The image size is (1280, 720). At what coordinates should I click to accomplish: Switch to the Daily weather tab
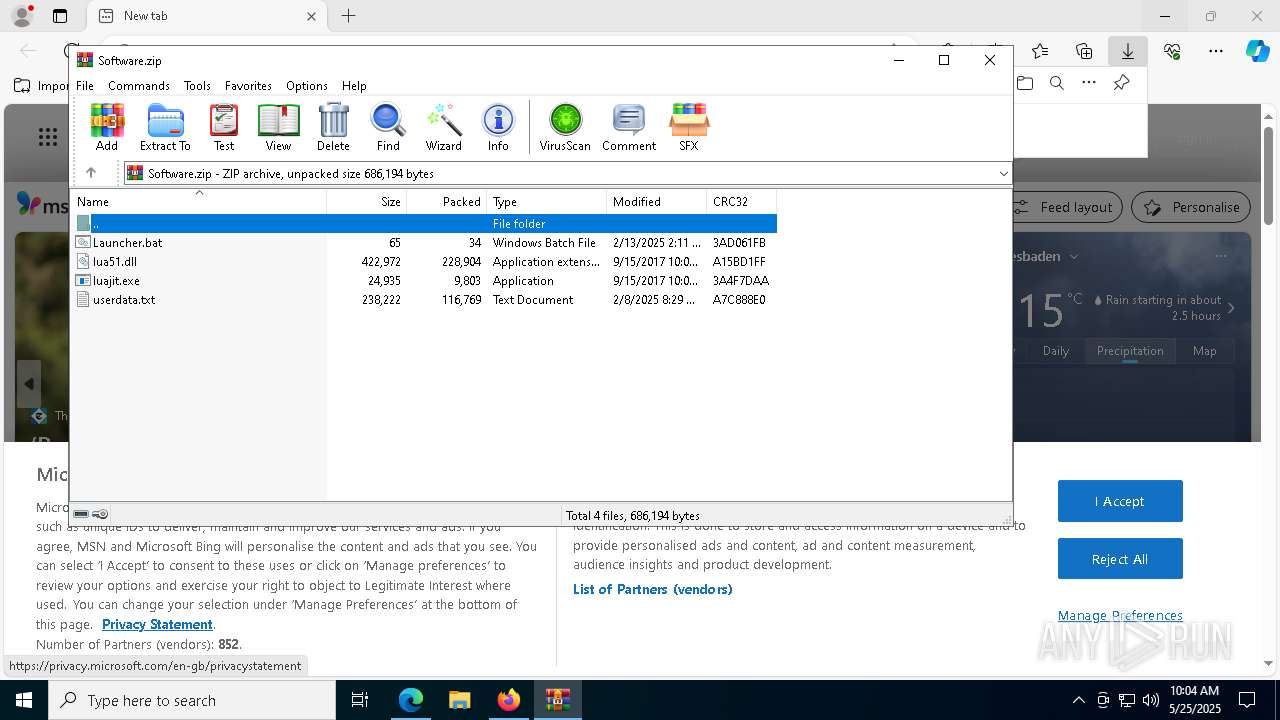coord(1056,351)
